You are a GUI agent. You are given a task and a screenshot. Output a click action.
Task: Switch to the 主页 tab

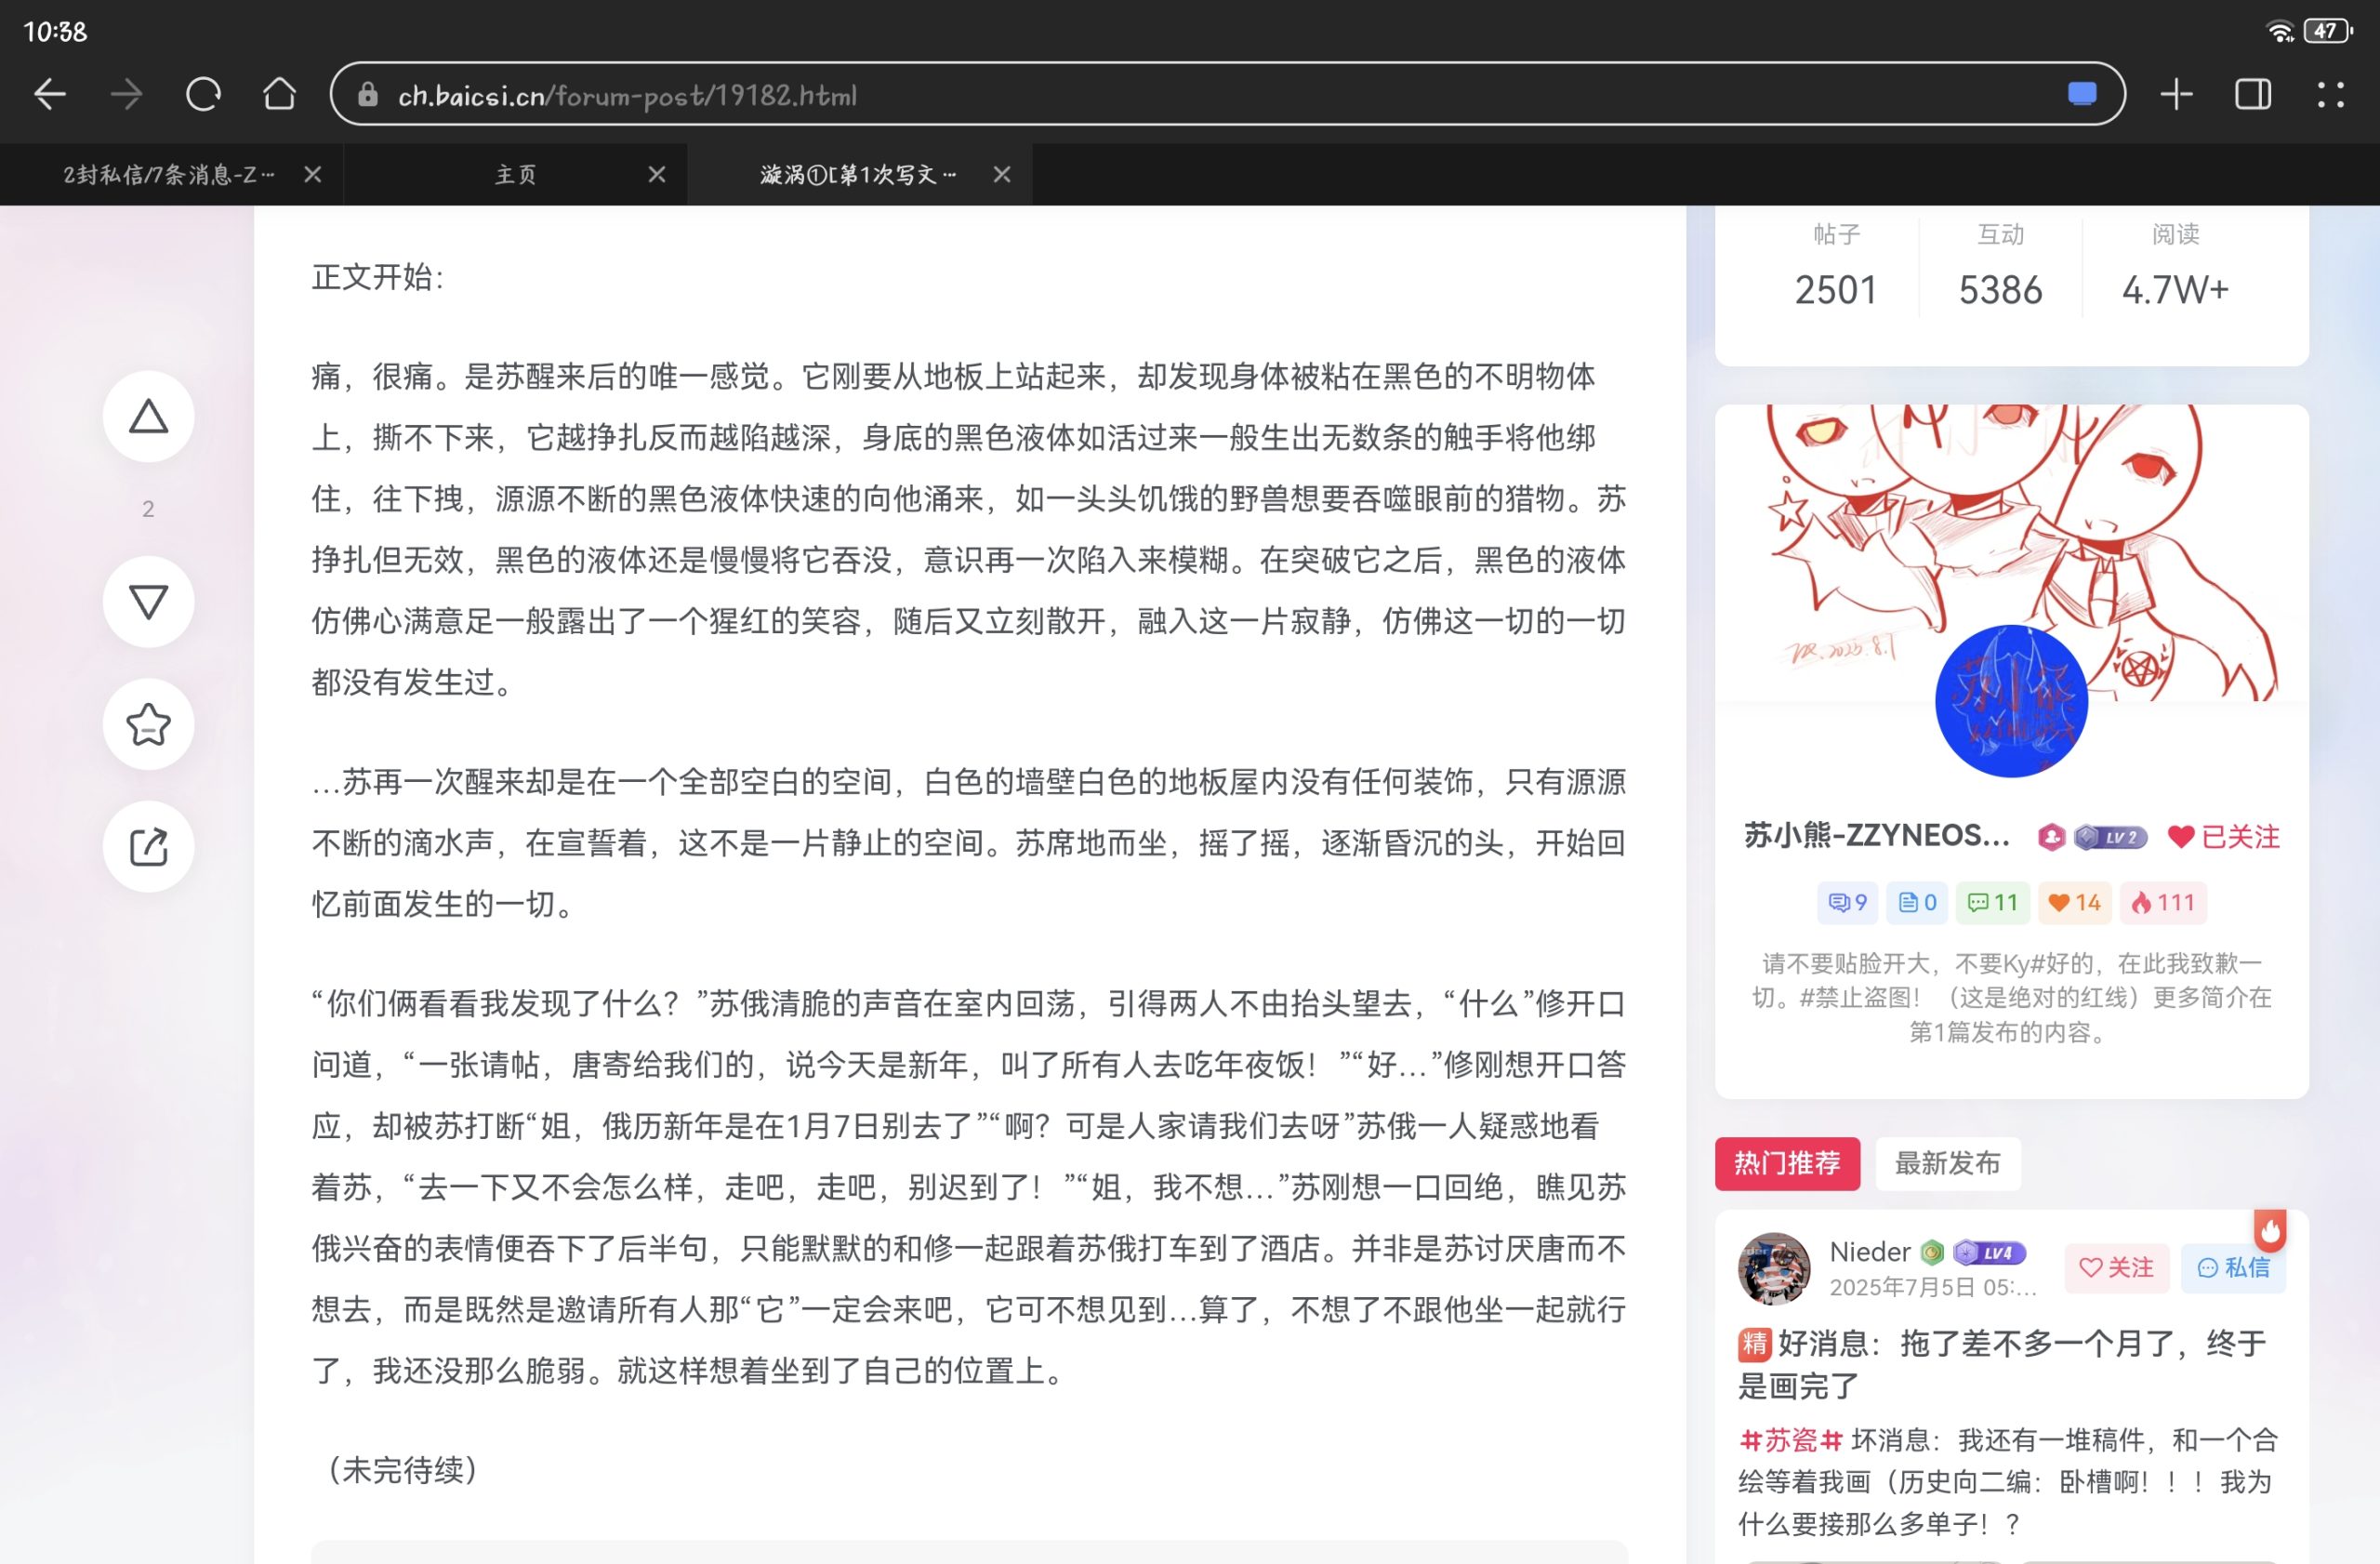pos(516,175)
